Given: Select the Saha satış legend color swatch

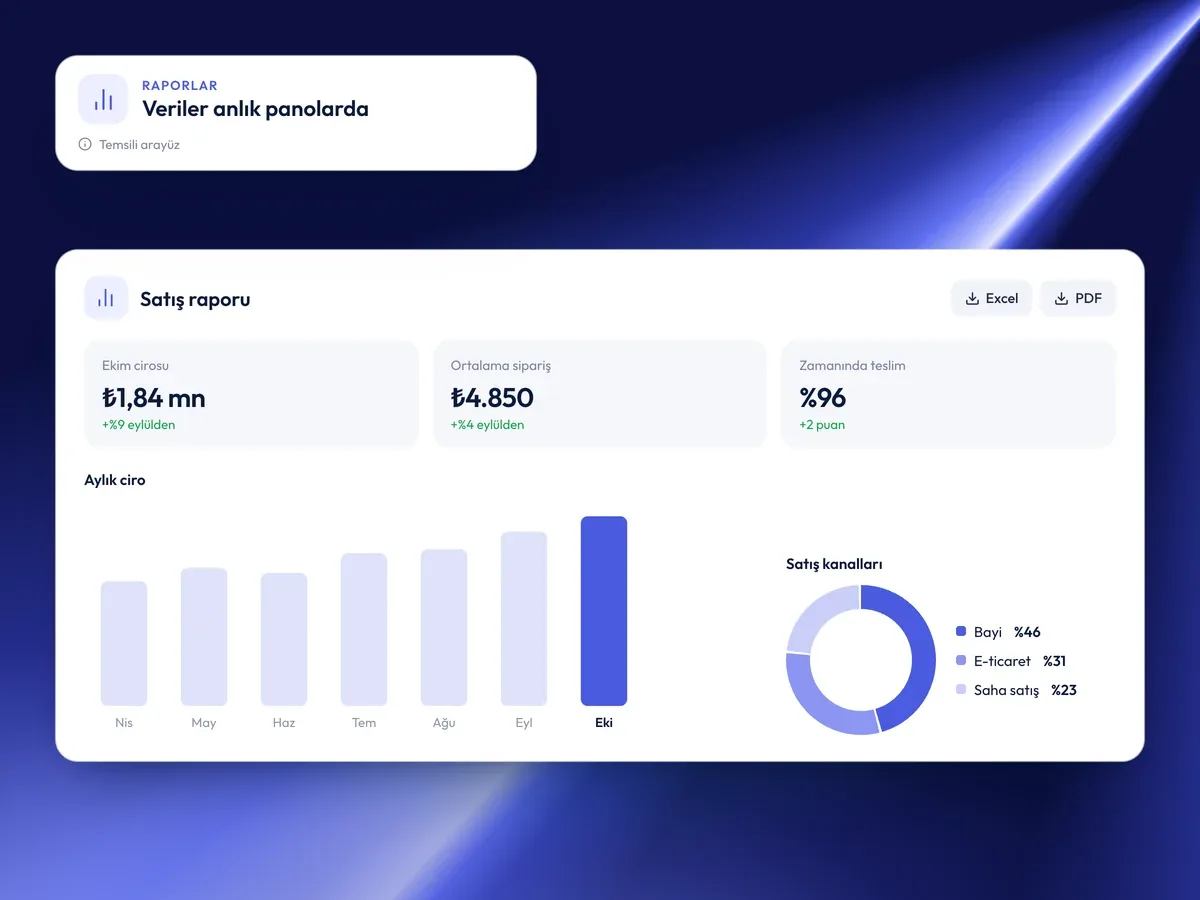Looking at the screenshot, I should click(961, 690).
